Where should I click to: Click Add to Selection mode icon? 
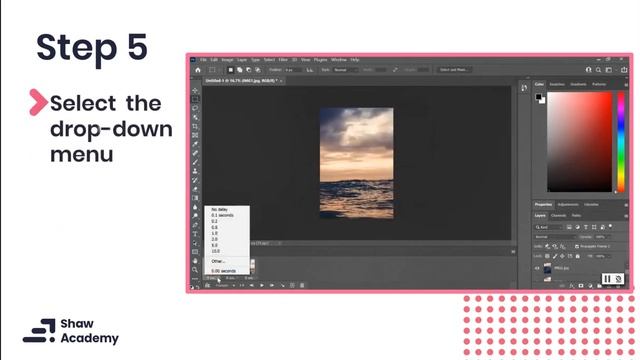(240, 70)
